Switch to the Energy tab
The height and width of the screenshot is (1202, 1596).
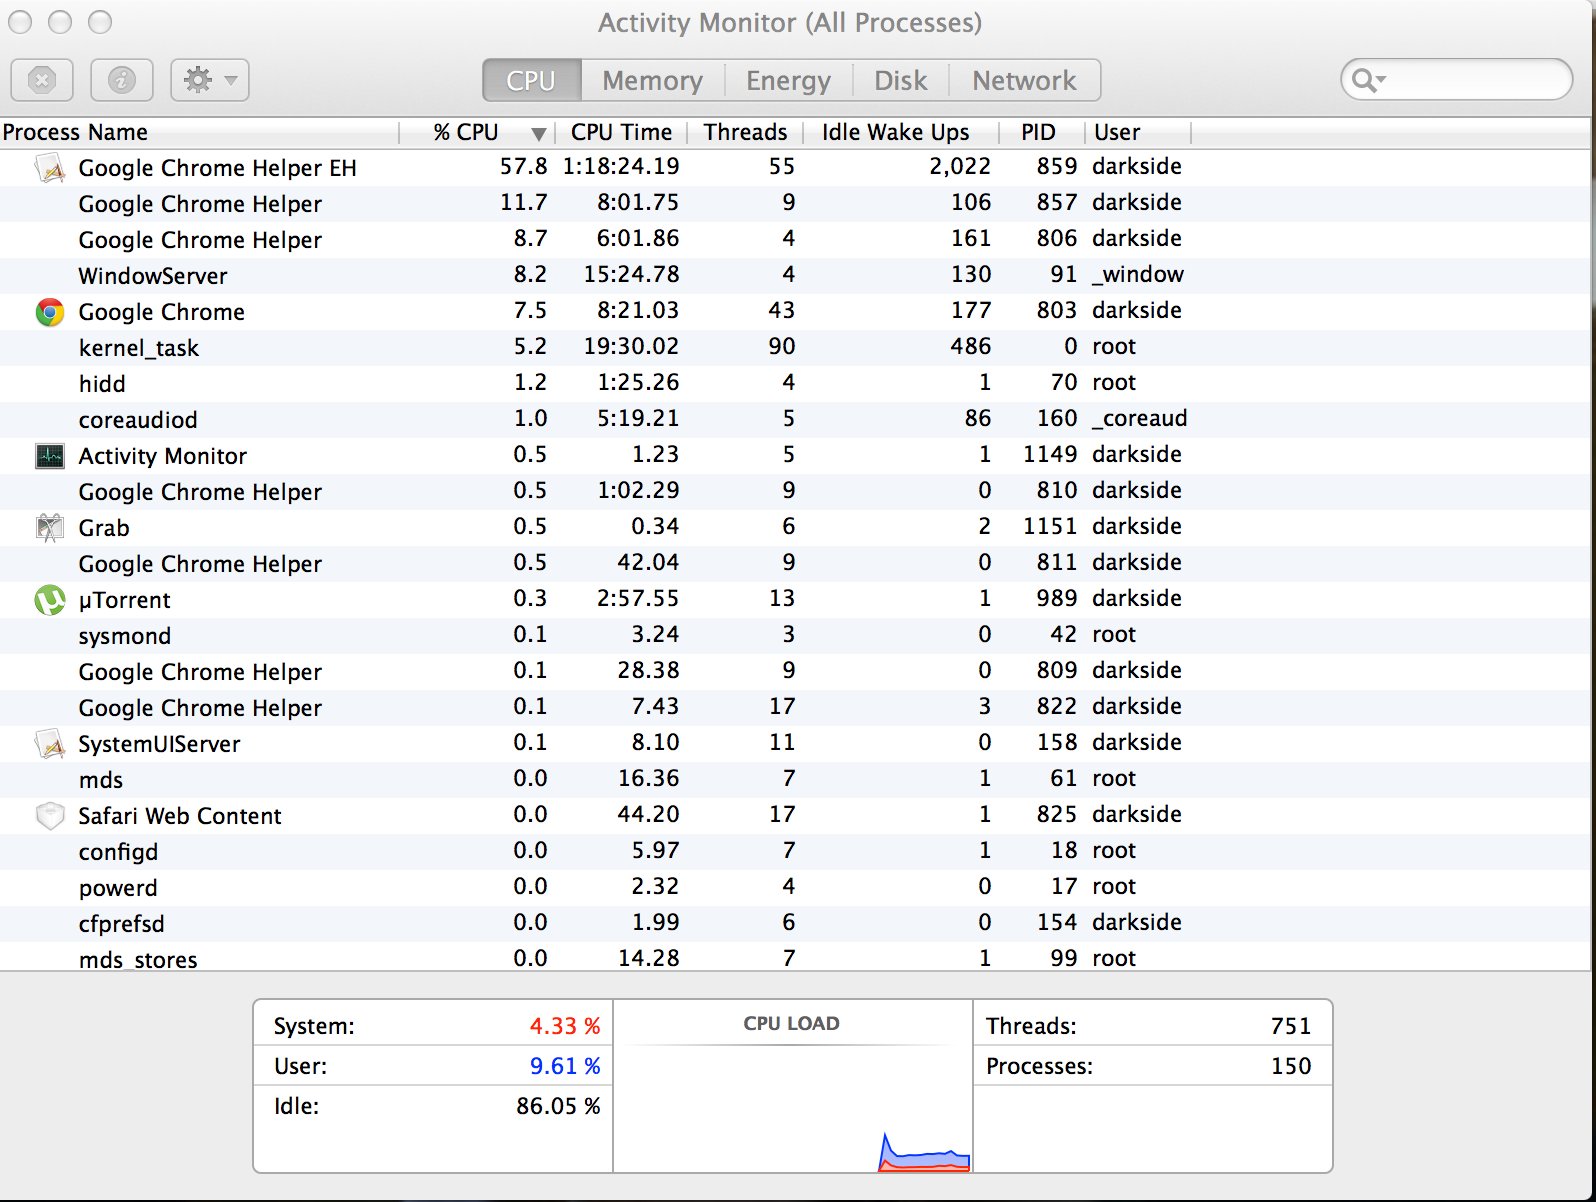pyautogui.click(x=788, y=80)
